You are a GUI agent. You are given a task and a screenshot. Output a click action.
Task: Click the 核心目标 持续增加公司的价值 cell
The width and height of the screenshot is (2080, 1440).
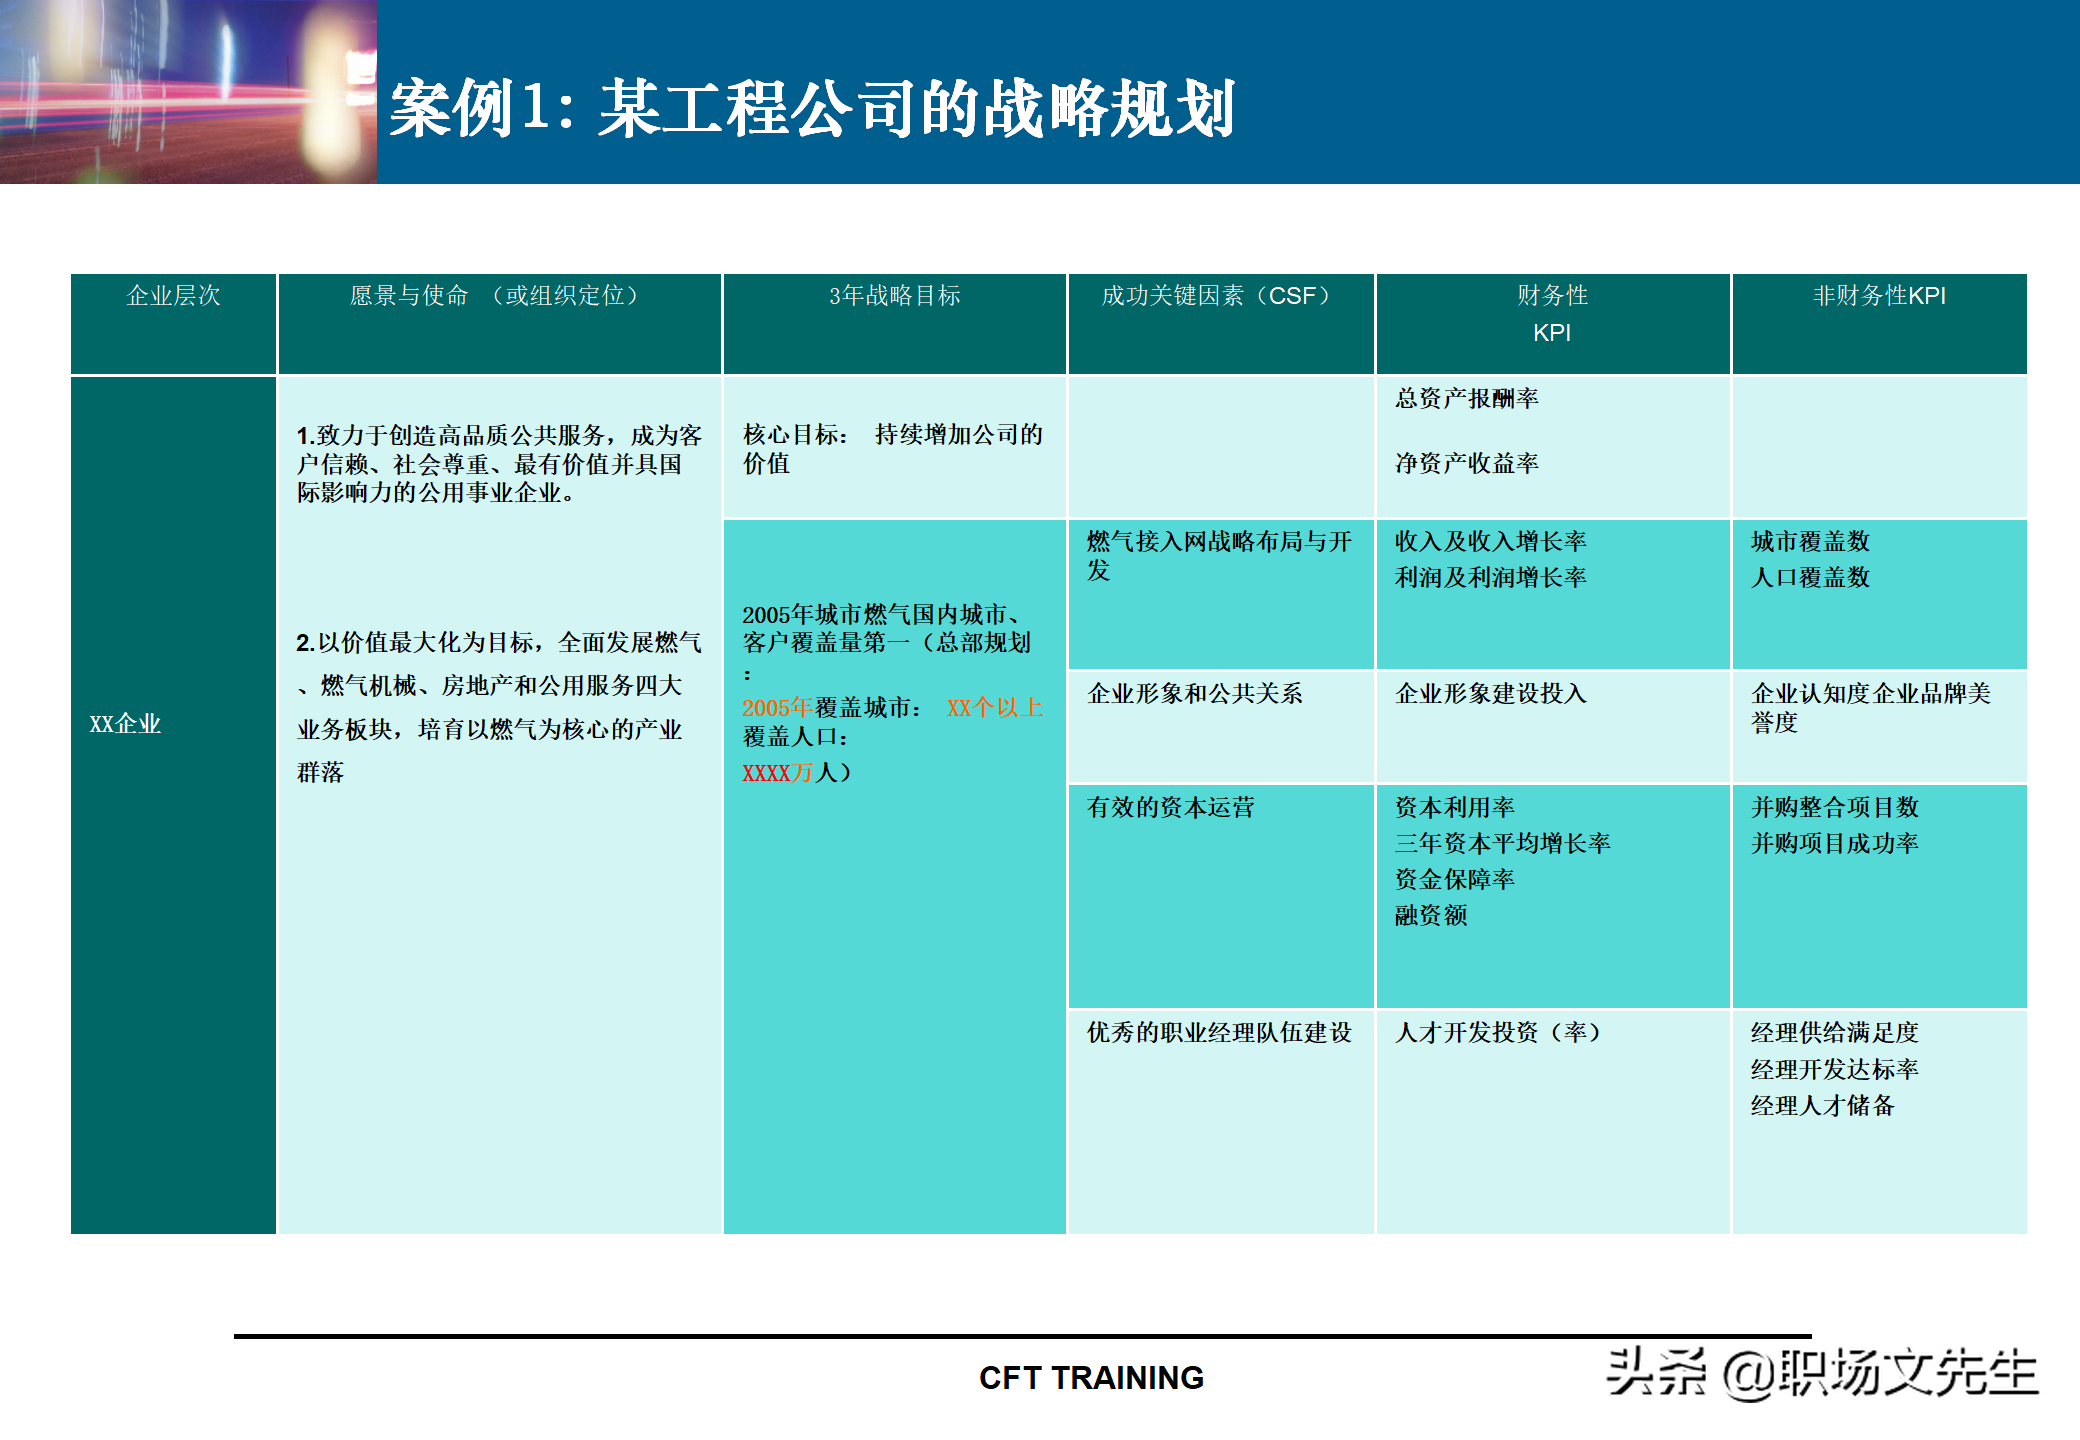pos(892,448)
